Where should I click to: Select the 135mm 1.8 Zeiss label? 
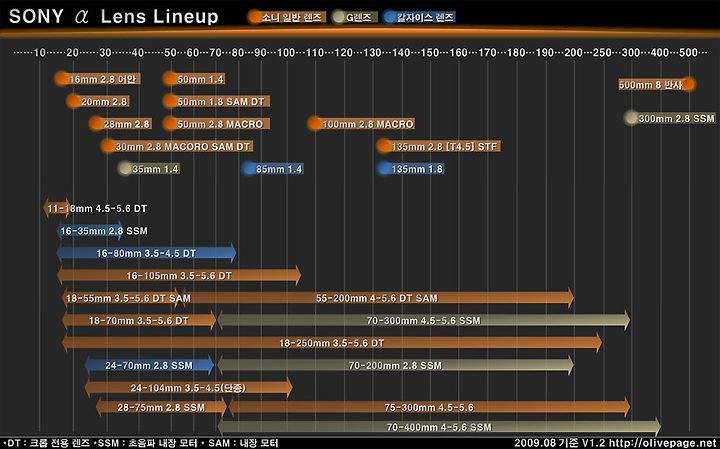411,169
